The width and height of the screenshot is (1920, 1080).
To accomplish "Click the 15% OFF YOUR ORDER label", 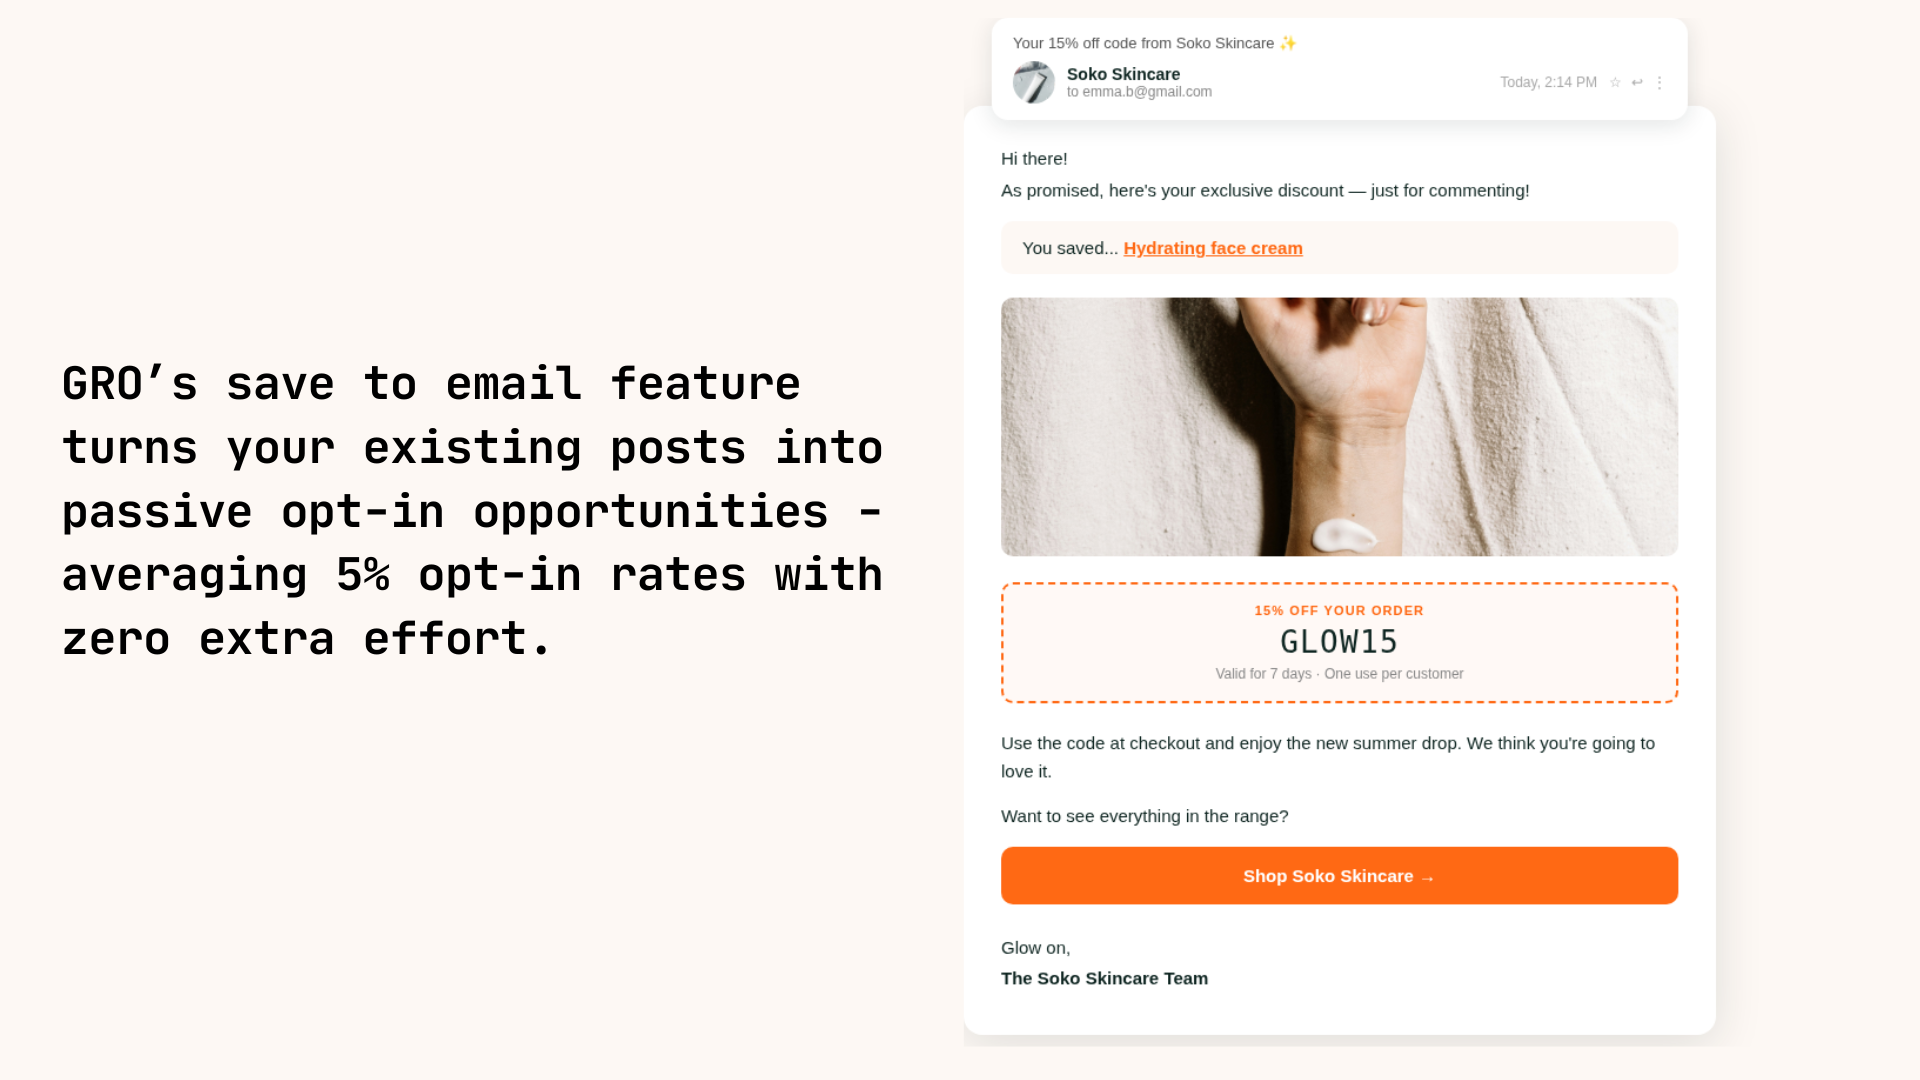I will pos(1339,611).
